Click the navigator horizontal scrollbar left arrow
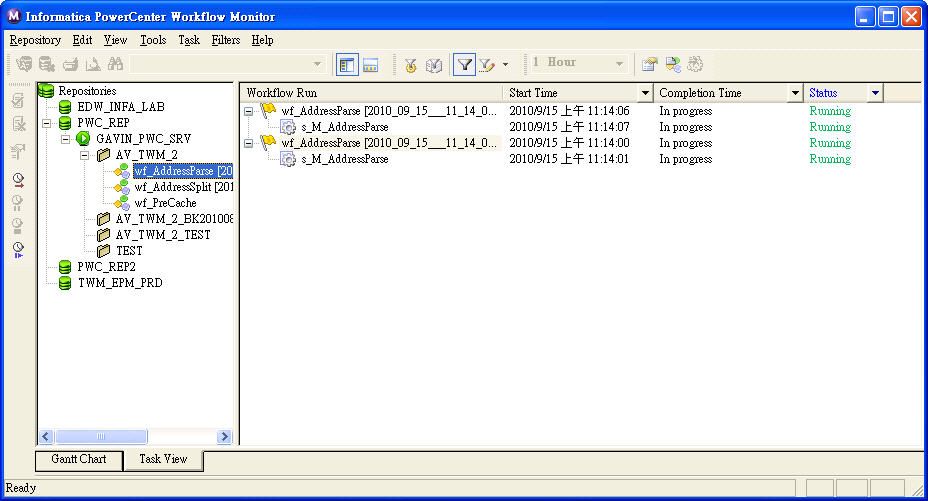Image resolution: width=928 pixels, height=501 pixels. tap(46, 437)
